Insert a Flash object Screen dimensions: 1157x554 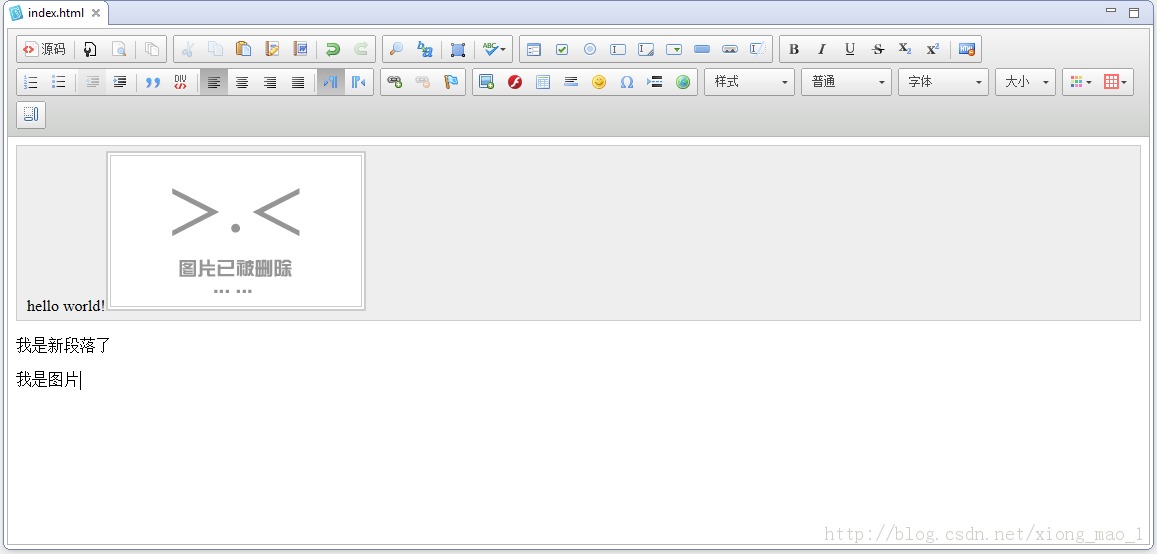click(x=515, y=82)
